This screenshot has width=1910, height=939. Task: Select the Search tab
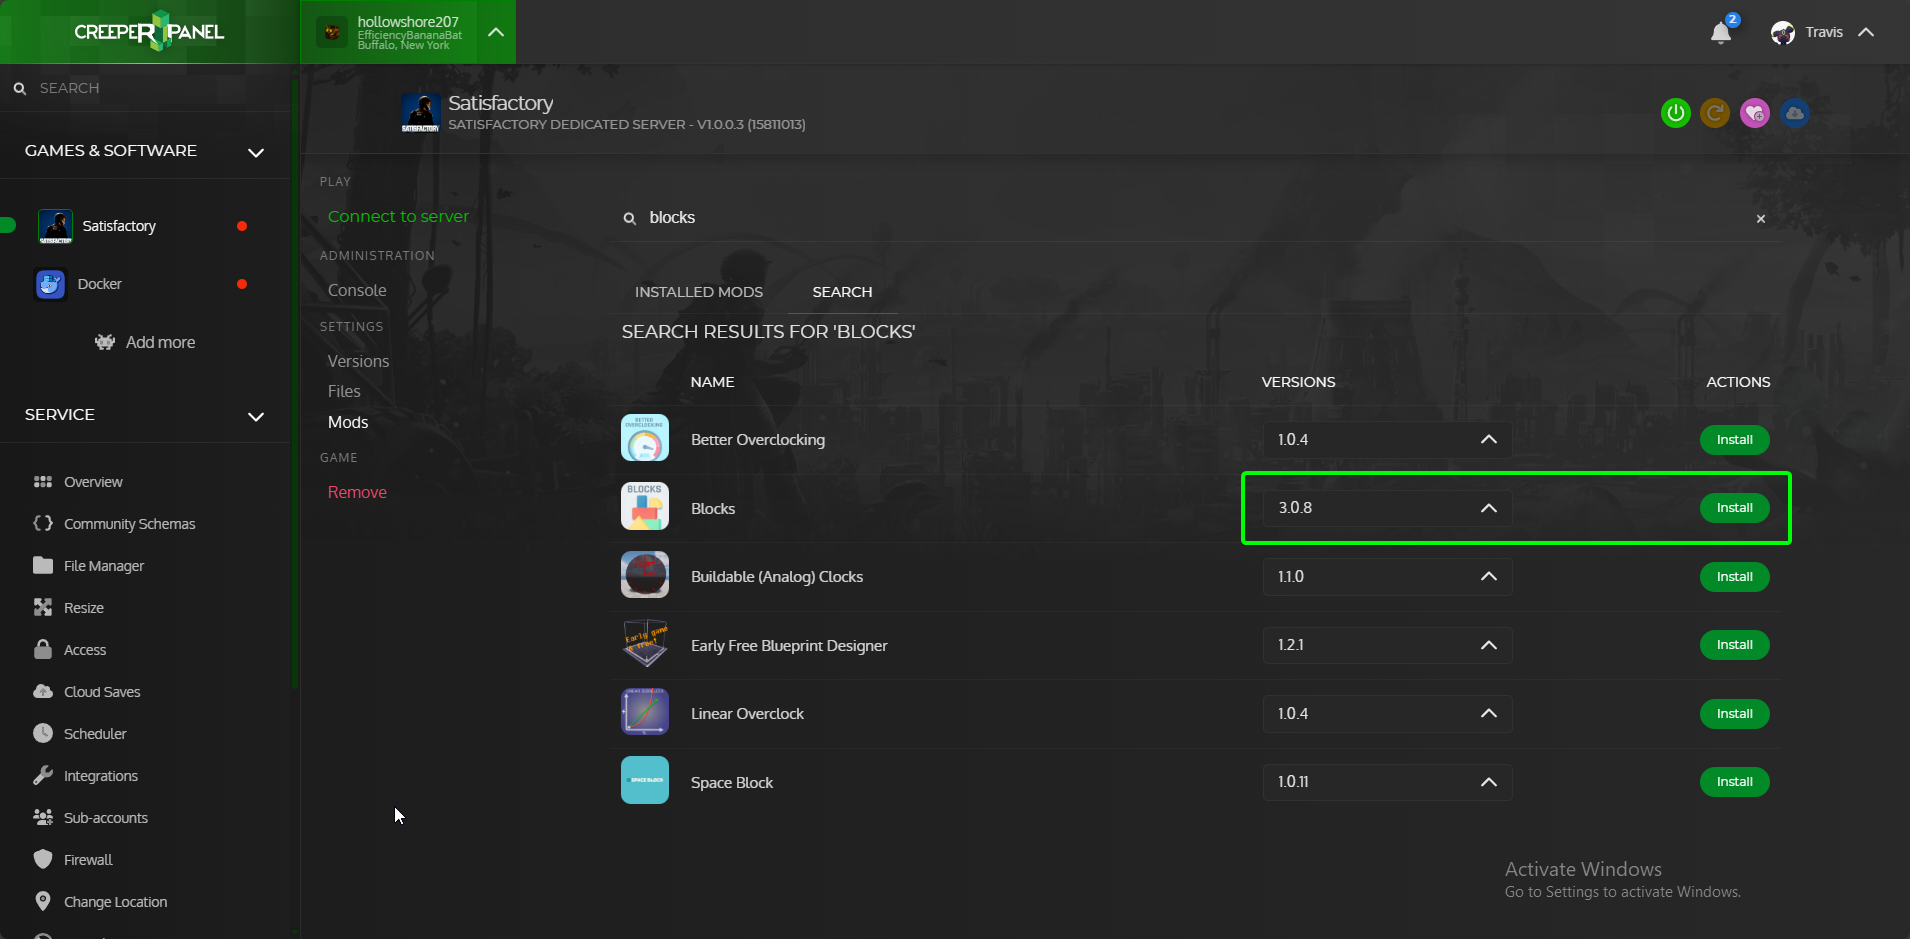(x=842, y=292)
